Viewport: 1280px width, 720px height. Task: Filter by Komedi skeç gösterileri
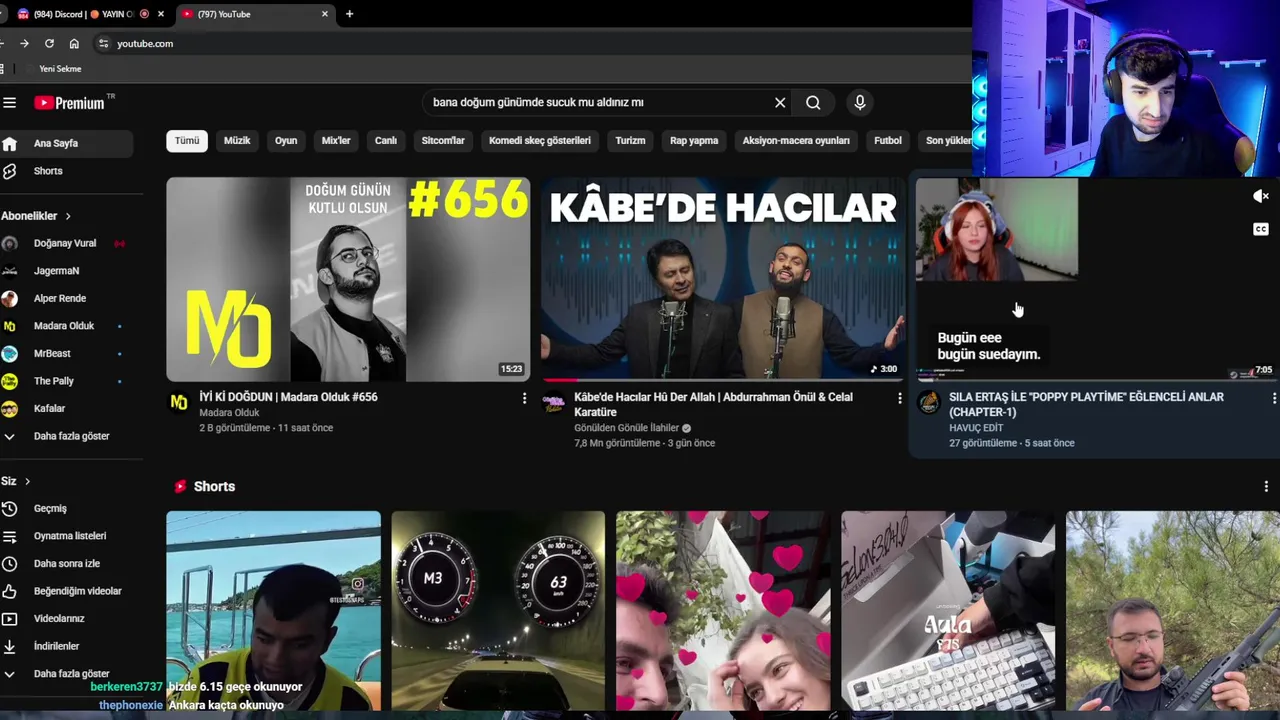(x=540, y=141)
